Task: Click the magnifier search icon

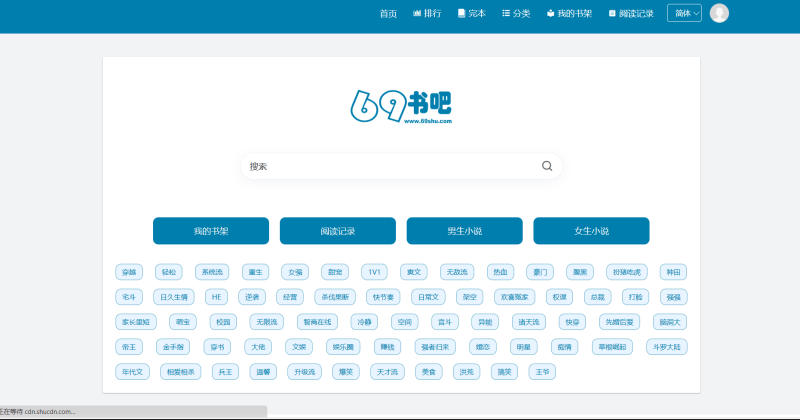Action: pos(547,166)
